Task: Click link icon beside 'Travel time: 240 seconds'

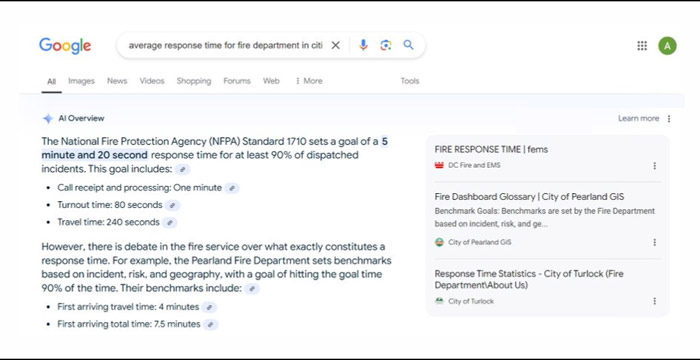Action: tap(170, 222)
